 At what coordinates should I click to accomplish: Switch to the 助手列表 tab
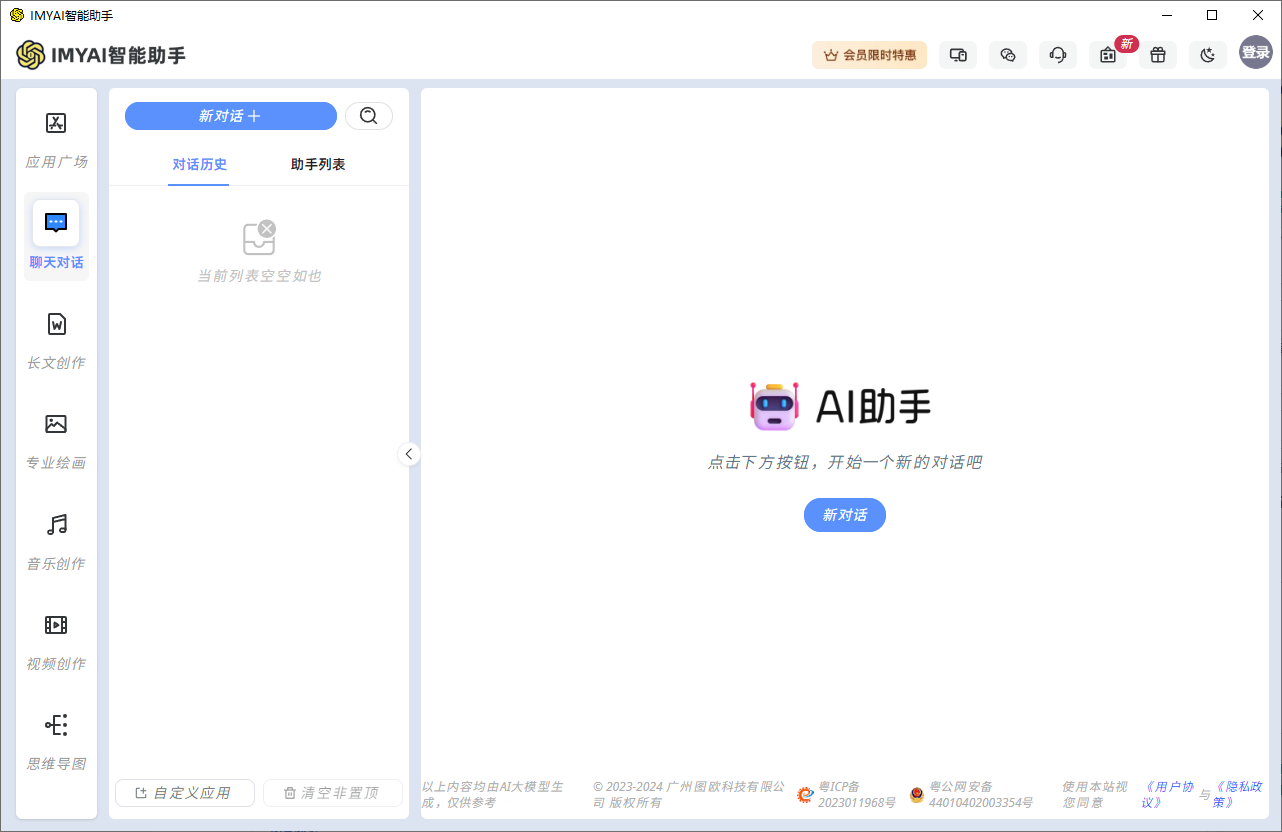coord(318,165)
